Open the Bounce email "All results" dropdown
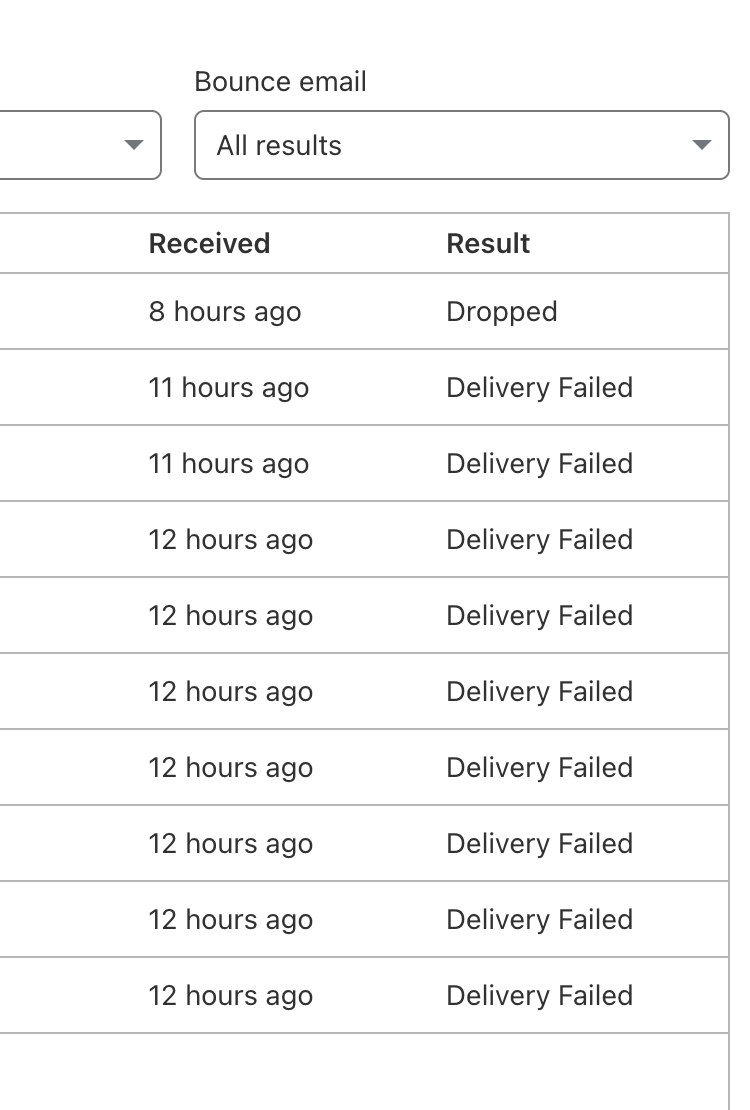Viewport: 750px width, 1110px height. point(461,145)
